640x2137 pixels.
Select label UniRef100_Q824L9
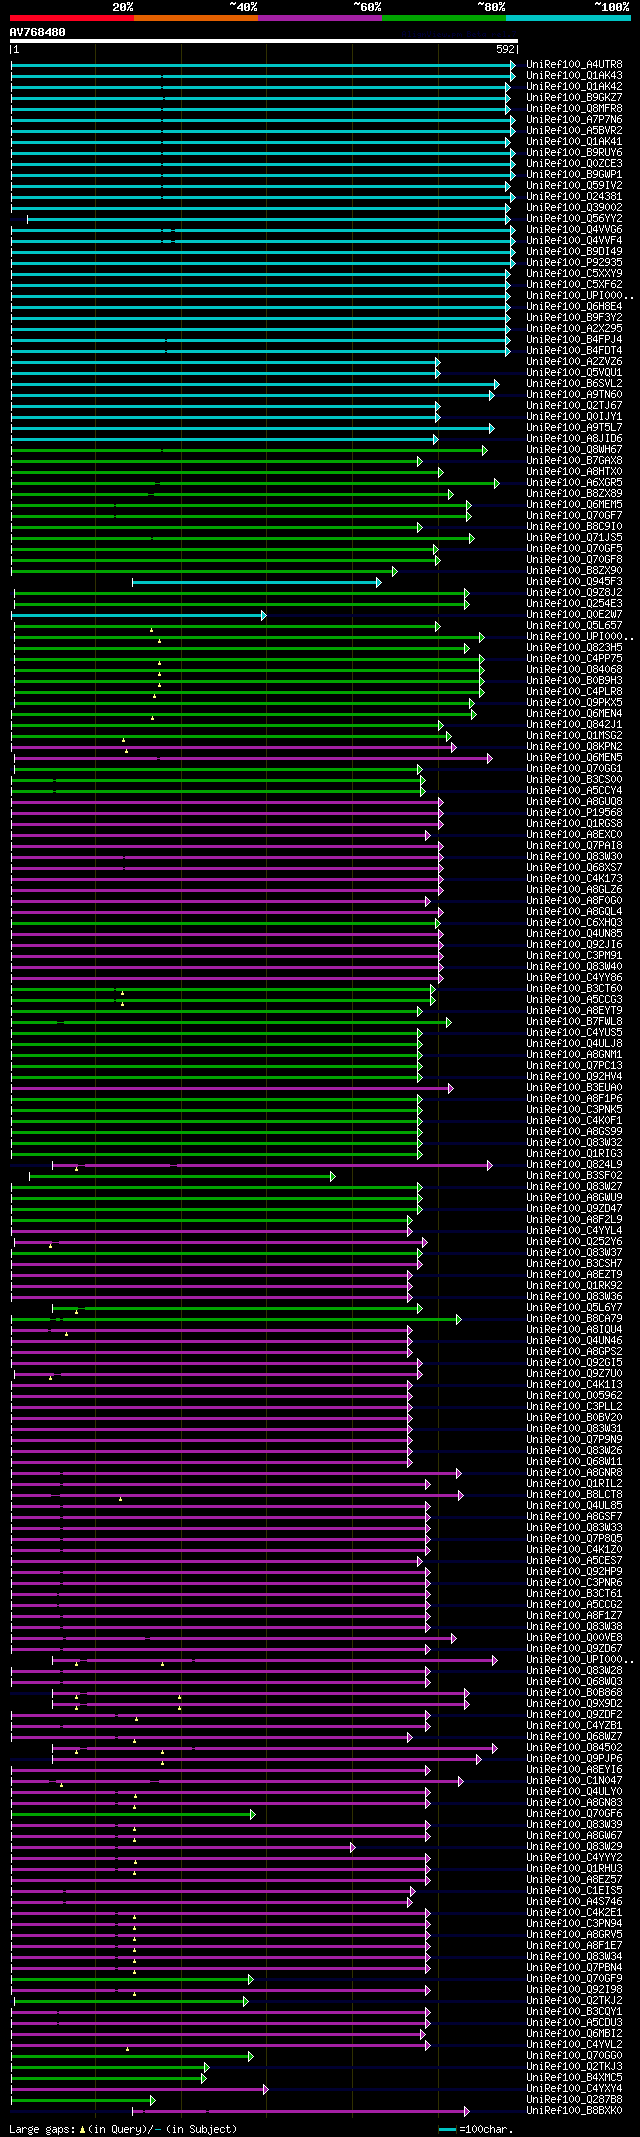click(x=574, y=1165)
